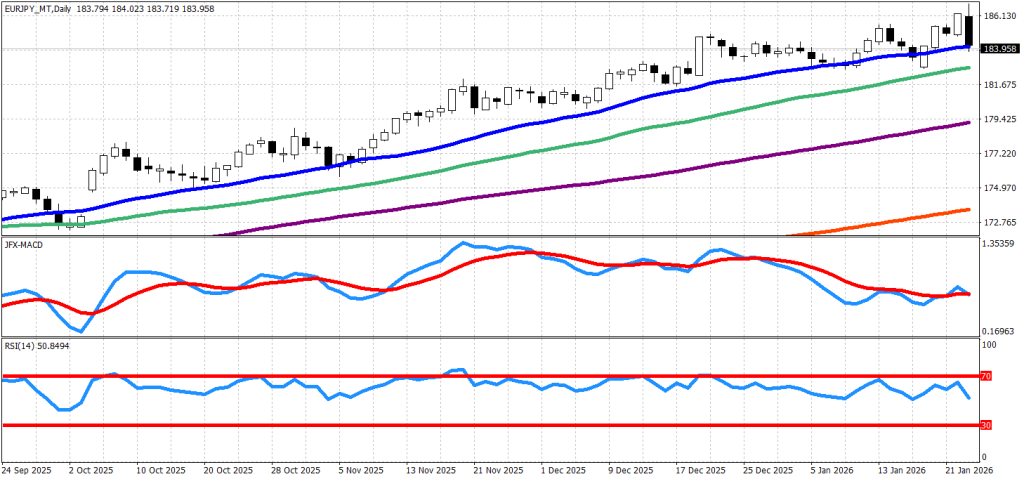Select the 25 Dec 2025 date label
Viewport: 1024px width, 479px height.
765,469
